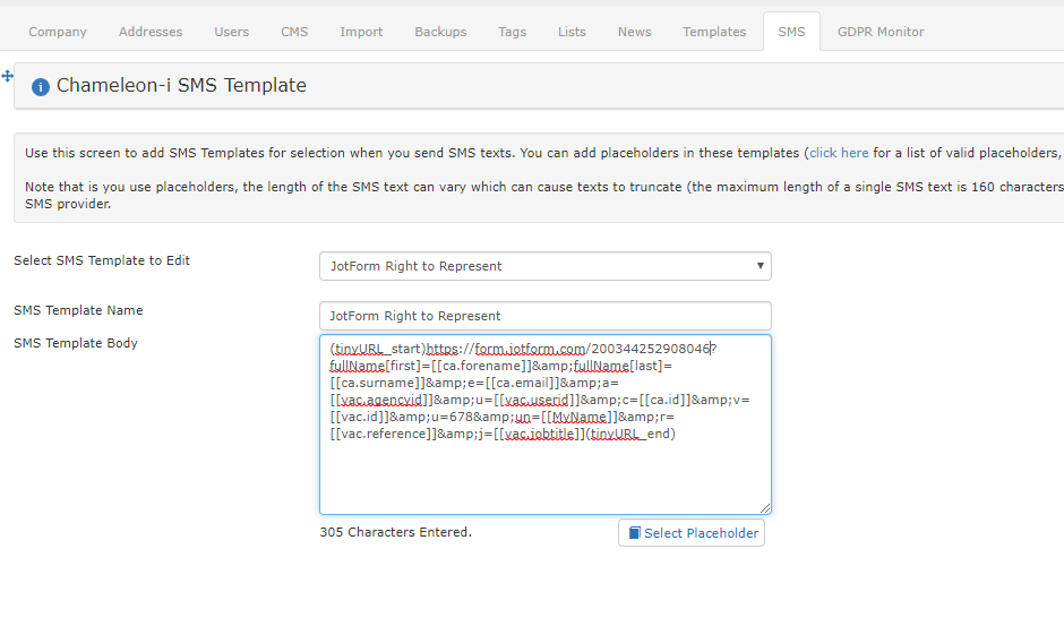This screenshot has width=1064, height=626.
Task: Click the 'Select SMS Template to Edit' label
Action: (102, 260)
